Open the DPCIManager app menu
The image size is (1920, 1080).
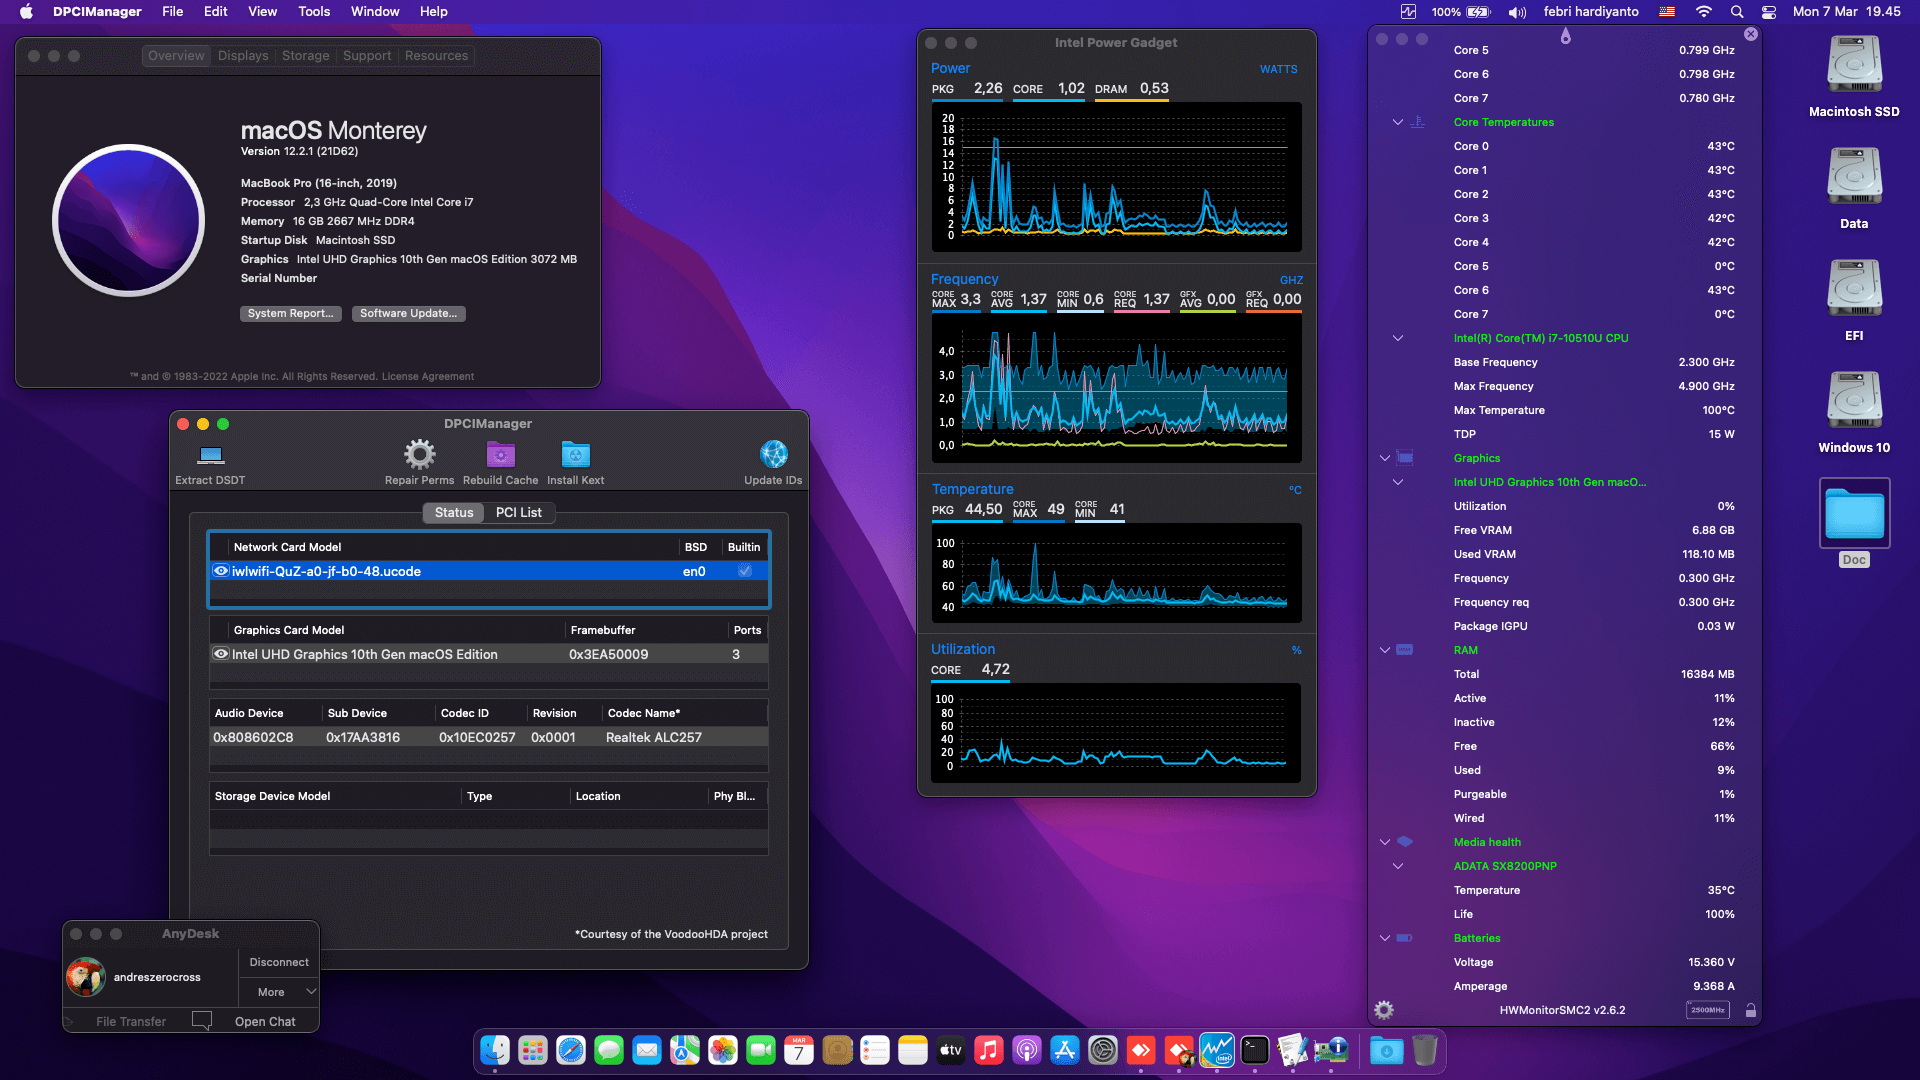97,12
